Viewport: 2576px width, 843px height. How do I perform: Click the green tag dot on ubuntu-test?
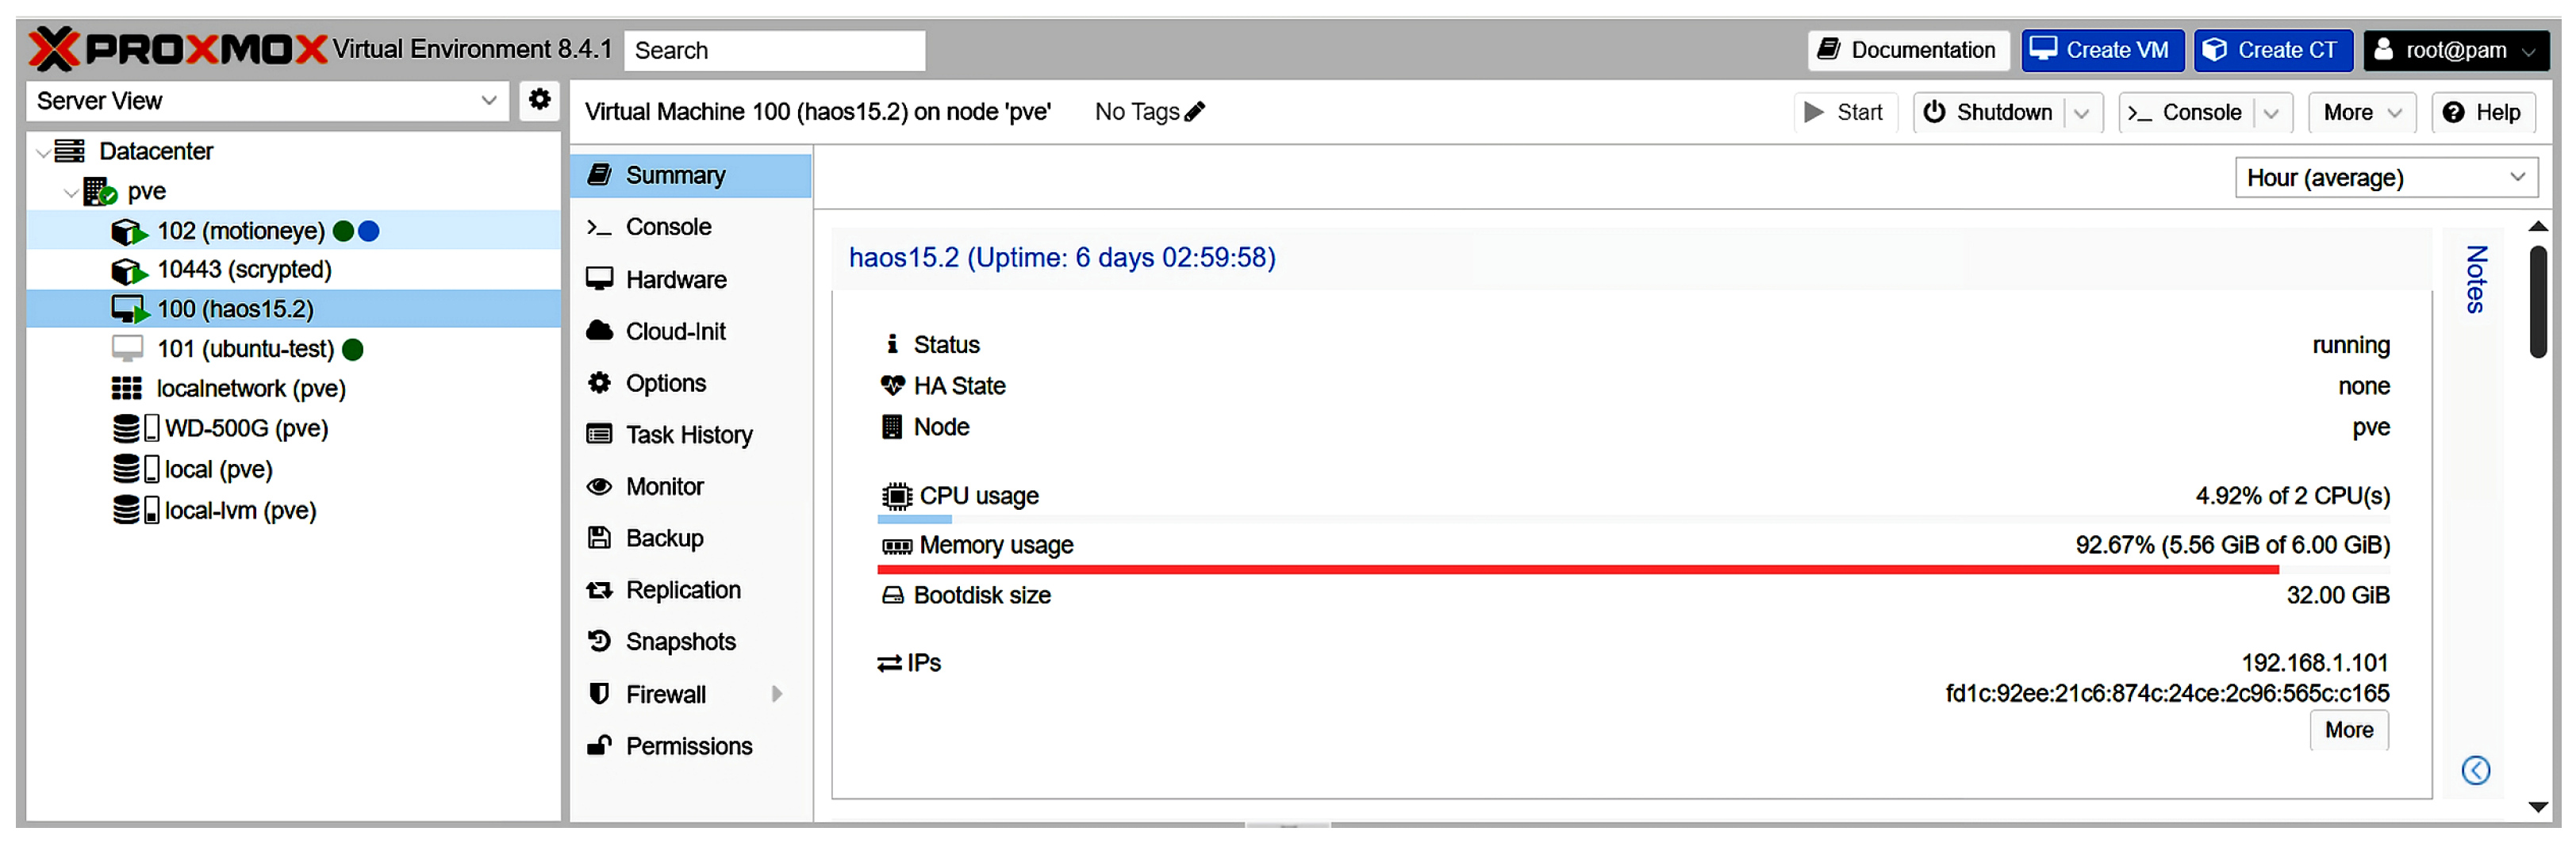click(353, 349)
